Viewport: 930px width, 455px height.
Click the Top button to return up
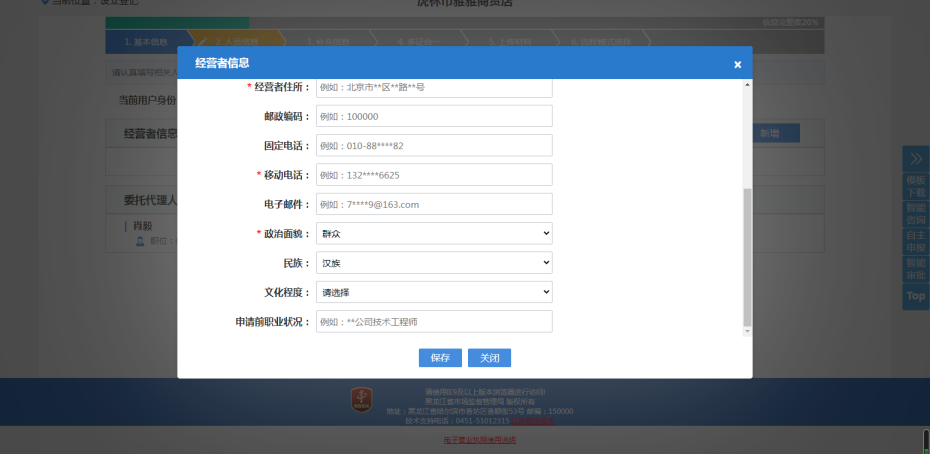pos(916,296)
